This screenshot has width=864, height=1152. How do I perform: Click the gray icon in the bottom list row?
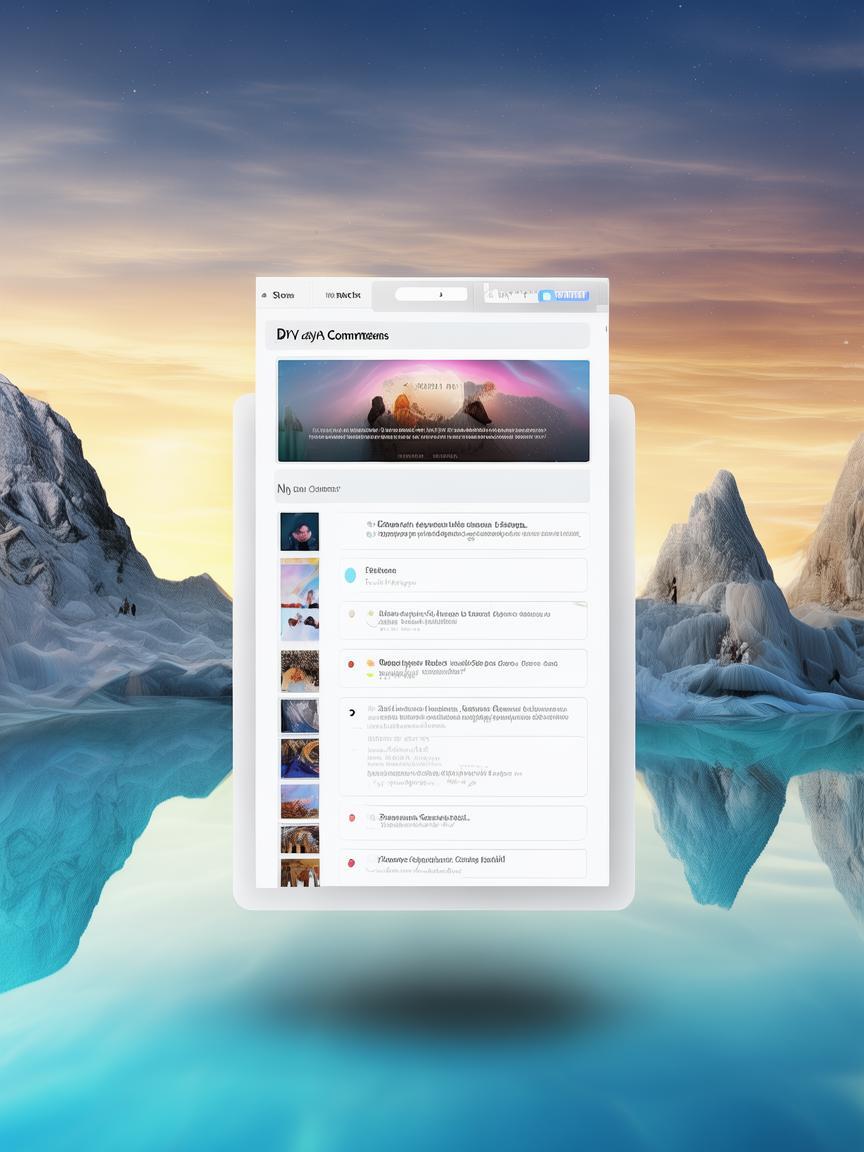point(371,860)
